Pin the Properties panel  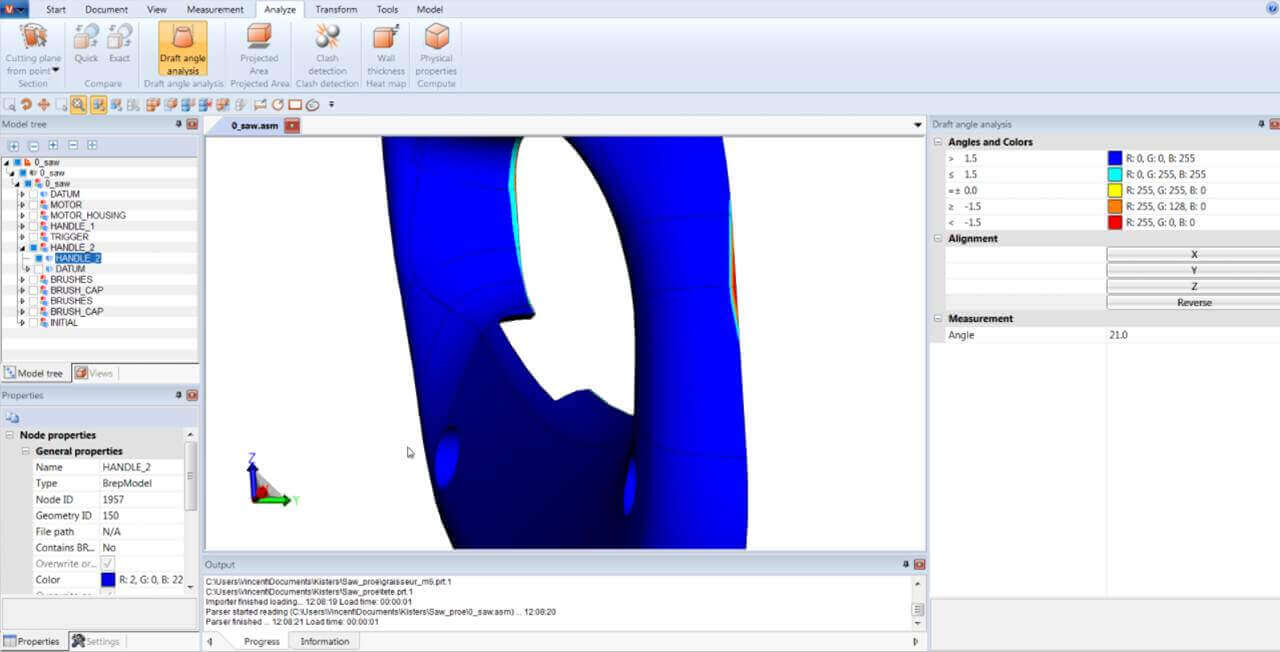[x=179, y=395]
